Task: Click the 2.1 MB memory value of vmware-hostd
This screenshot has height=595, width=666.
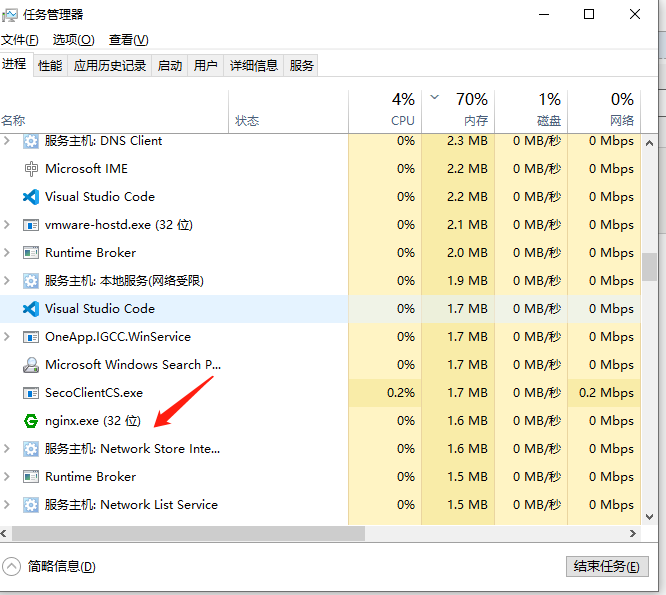Action: click(x=467, y=225)
